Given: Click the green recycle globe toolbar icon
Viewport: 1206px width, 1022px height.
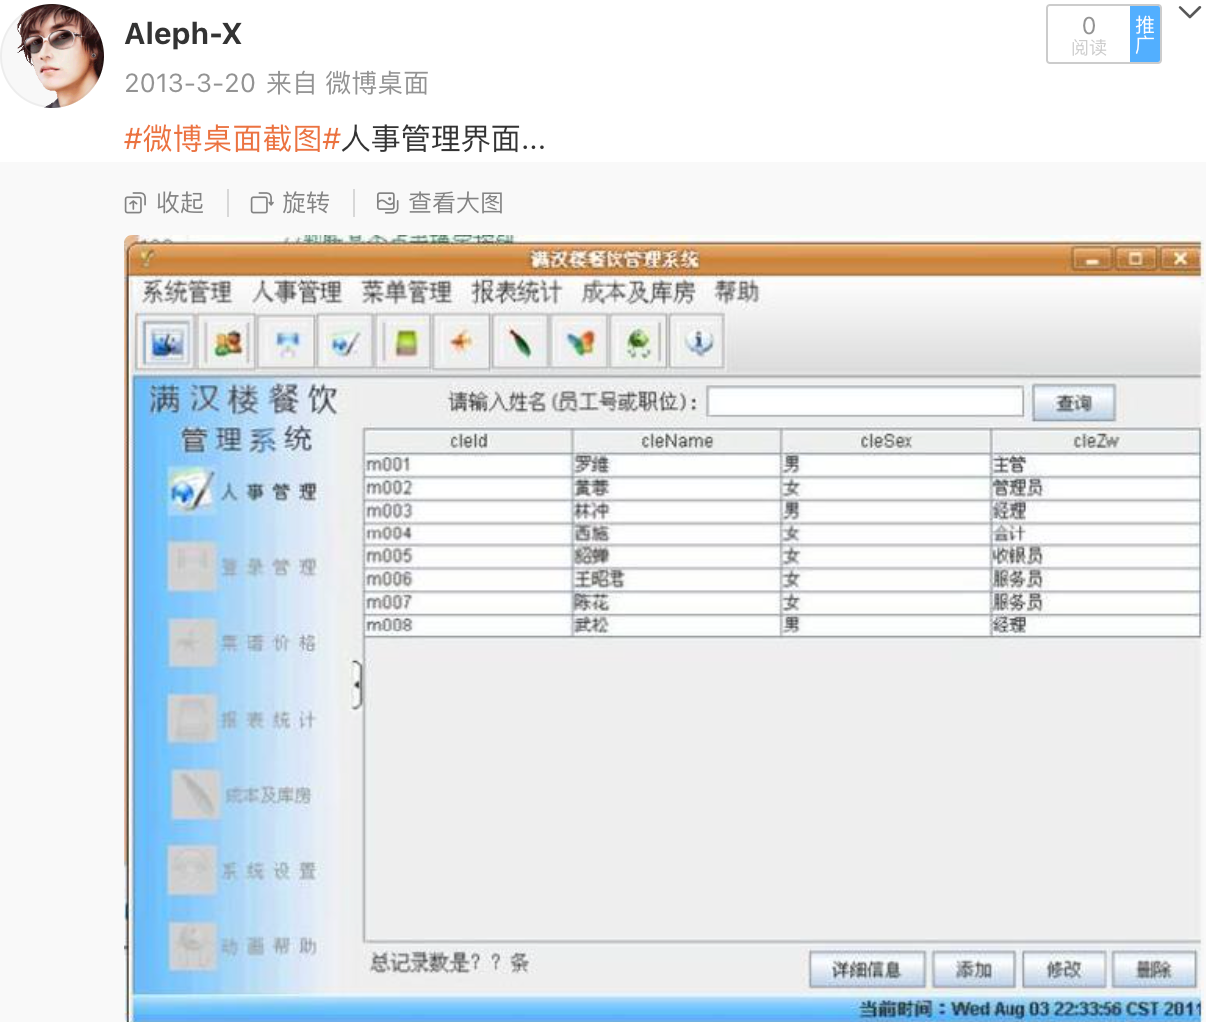Looking at the screenshot, I should point(638,344).
